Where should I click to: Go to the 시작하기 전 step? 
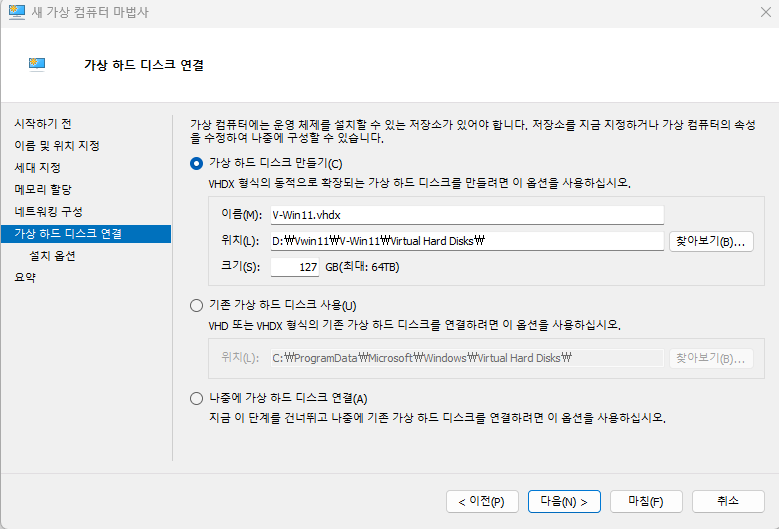[43, 124]
